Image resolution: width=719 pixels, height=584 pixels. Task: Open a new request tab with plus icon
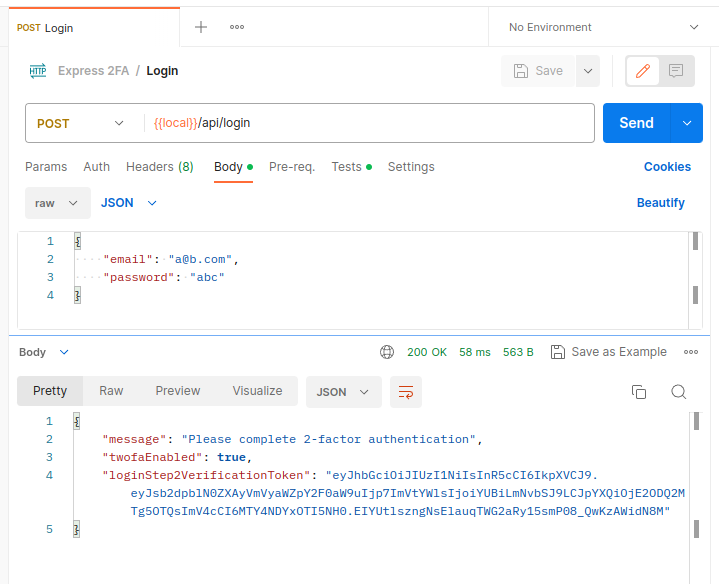click(201, 27)
